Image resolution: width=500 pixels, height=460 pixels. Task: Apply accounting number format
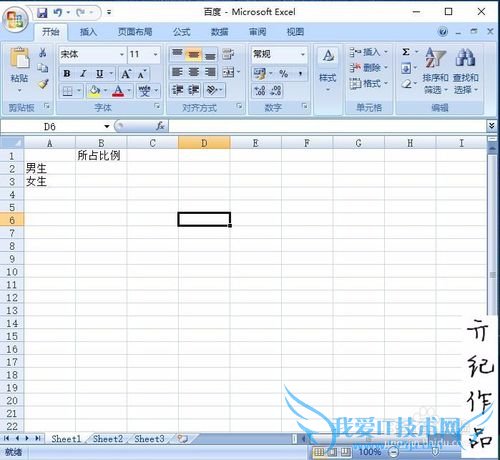(260, 73)
